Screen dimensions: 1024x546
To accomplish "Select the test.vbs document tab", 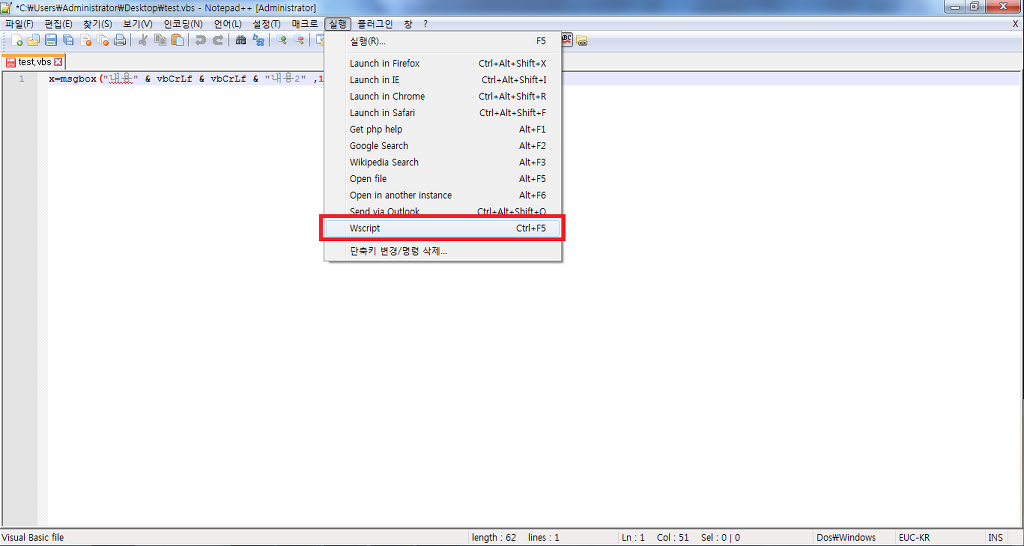I will (x=34, y=62).
